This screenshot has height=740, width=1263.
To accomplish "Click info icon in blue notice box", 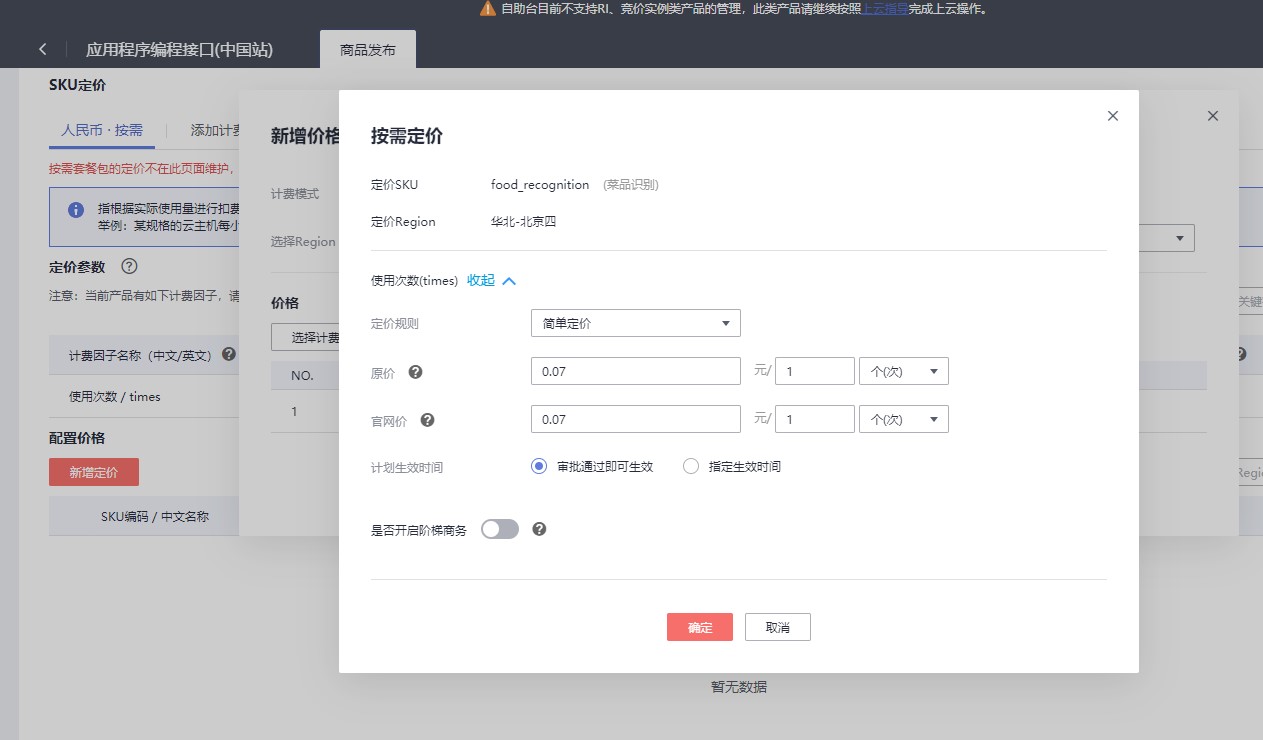I will 75,210.
